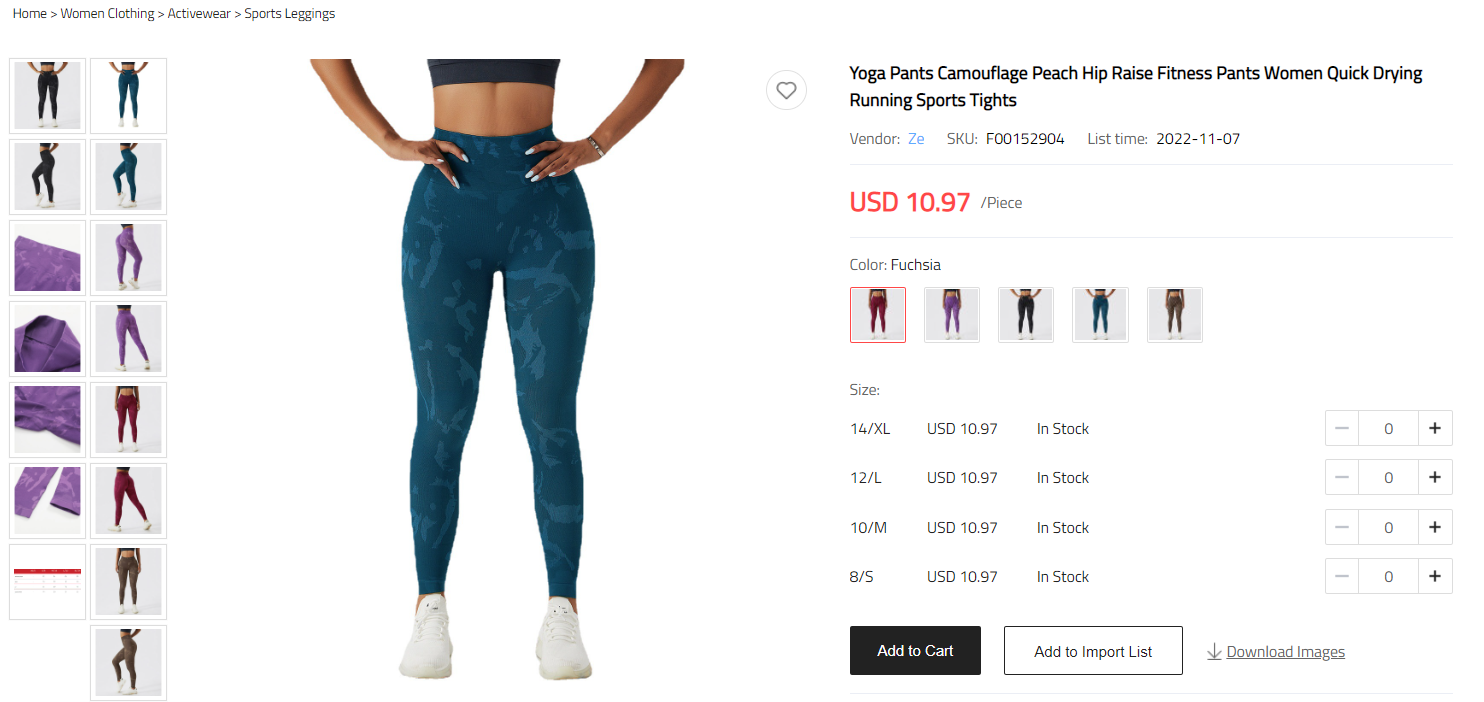Image resolution: width=1484 pixels, height=702 pixels.
Task: Select the fuchsia color swatch
Action: pyautogui.click(x=878, y=315)
